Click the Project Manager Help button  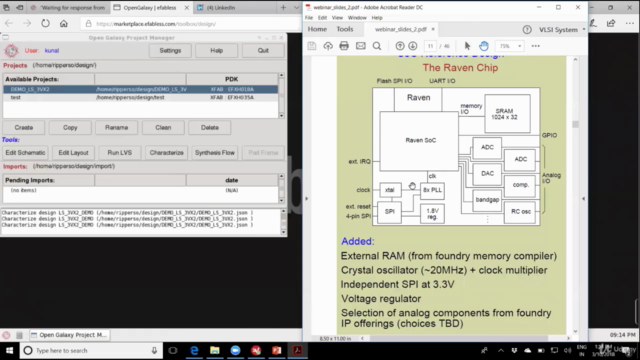pos(216,51)
